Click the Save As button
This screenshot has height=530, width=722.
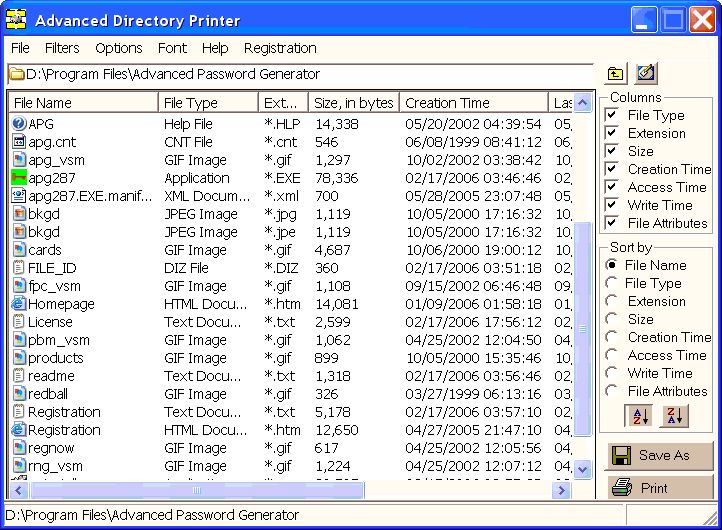point(659,456)
